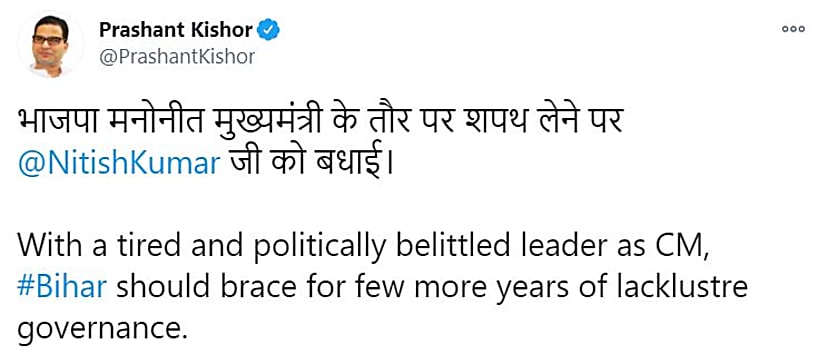Click the word 'lacklustre' in the tweet

point(689,287)
